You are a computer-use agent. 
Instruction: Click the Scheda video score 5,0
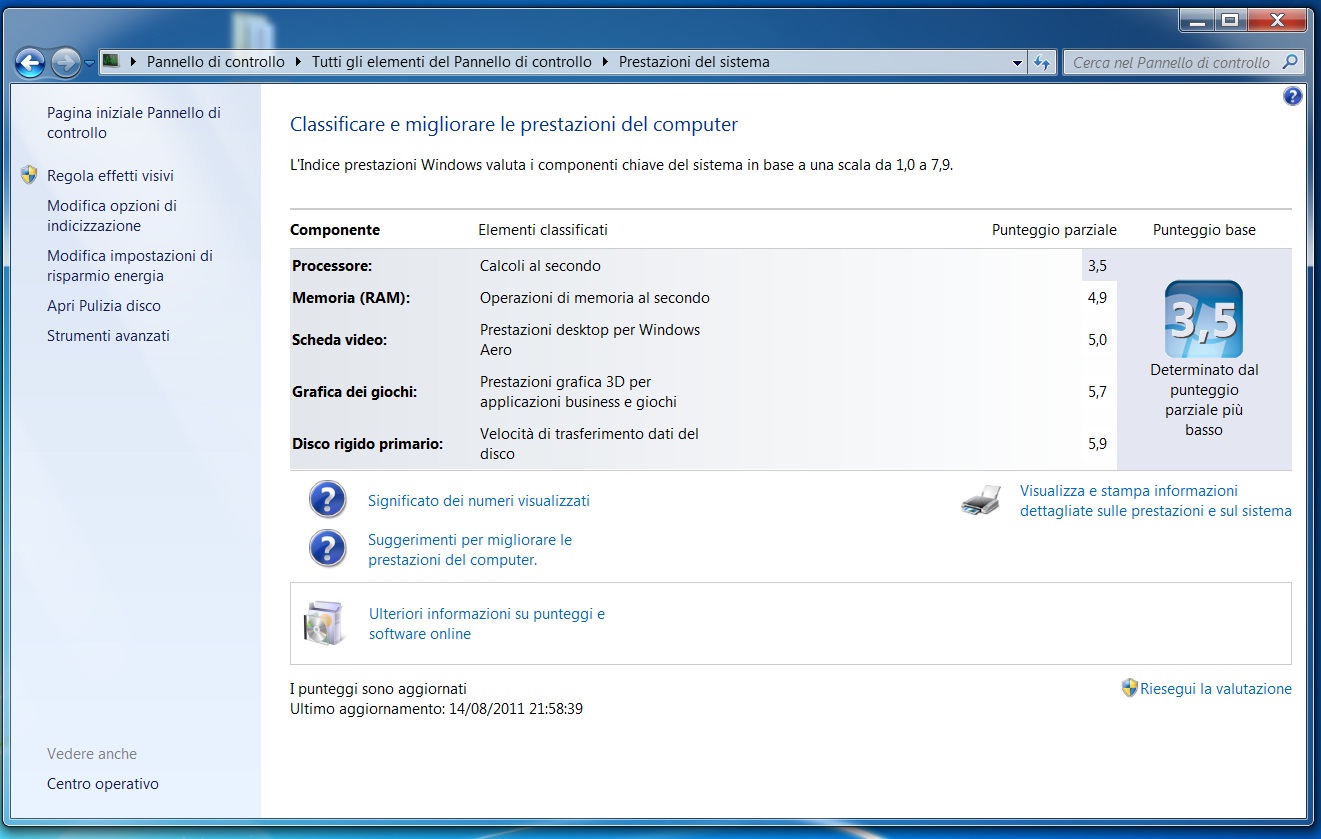coord(1097,340)
